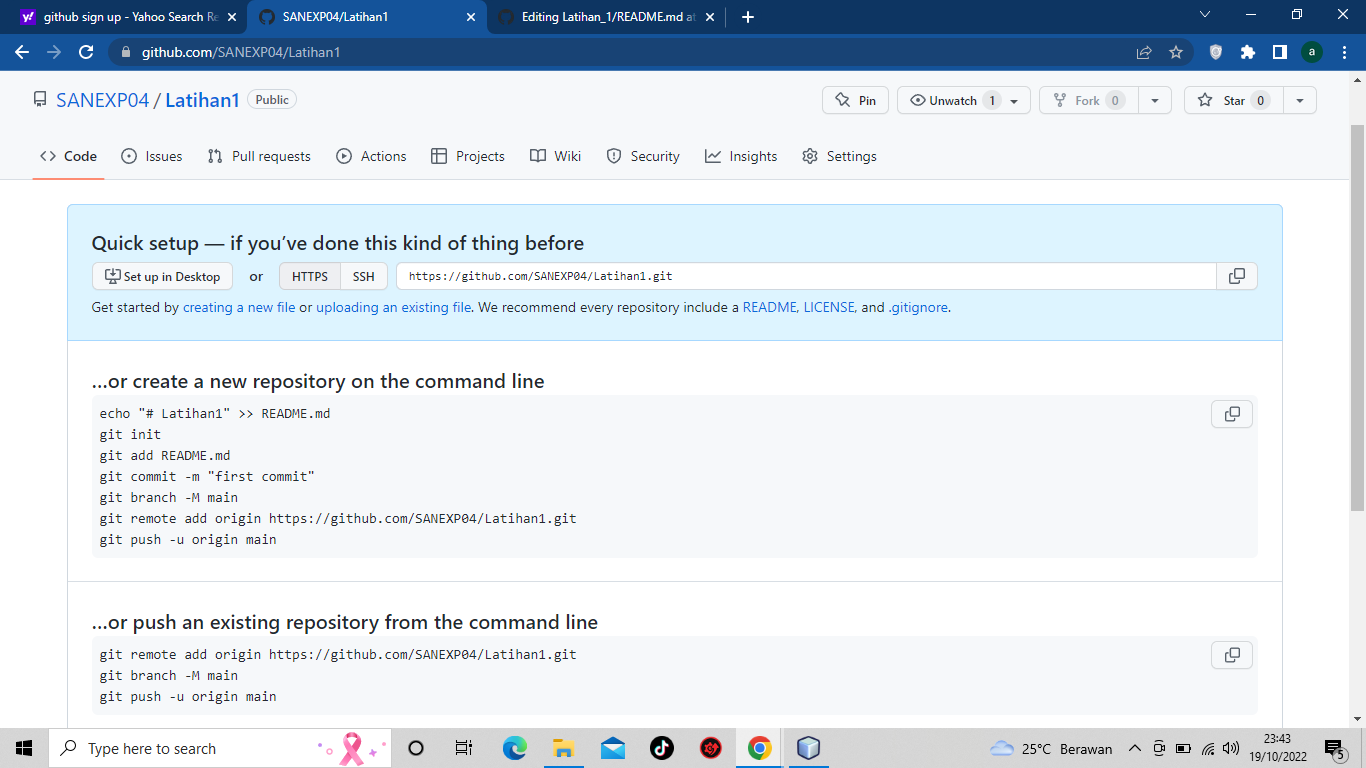Viewport: 1366px width, 768px height.
Task: View the Insights tab
Action: pyautogui.click(x=741, y=156)
